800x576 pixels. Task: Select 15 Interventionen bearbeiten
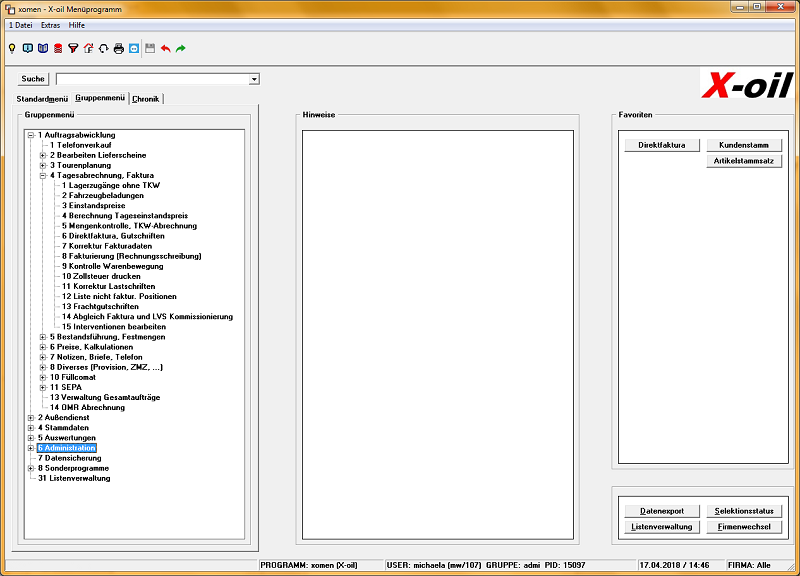click(114, 327)
